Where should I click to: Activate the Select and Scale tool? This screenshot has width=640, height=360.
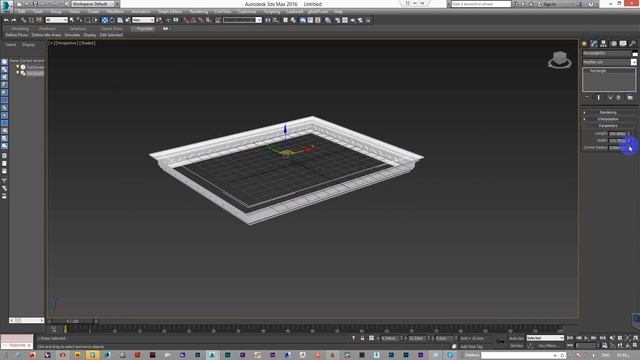120,20
